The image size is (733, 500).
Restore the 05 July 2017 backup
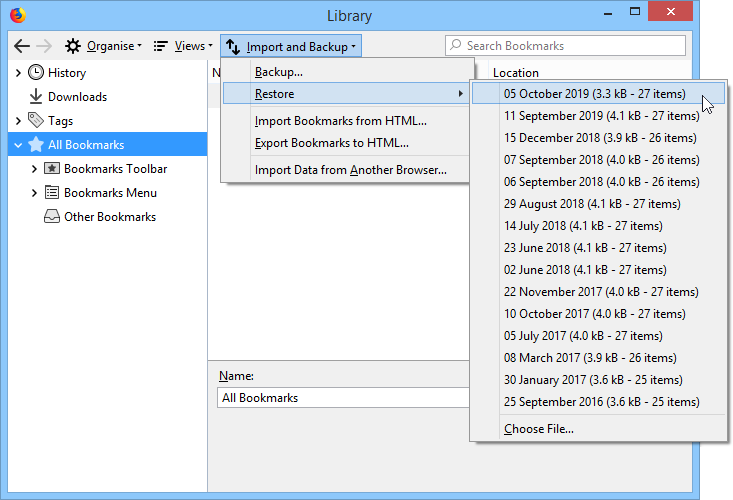(598, 335)
